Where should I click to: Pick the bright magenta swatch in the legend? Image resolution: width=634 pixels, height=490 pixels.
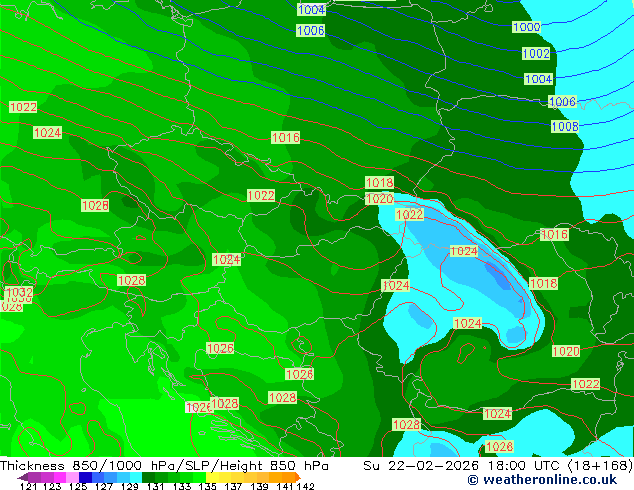[x=59, y=477]
